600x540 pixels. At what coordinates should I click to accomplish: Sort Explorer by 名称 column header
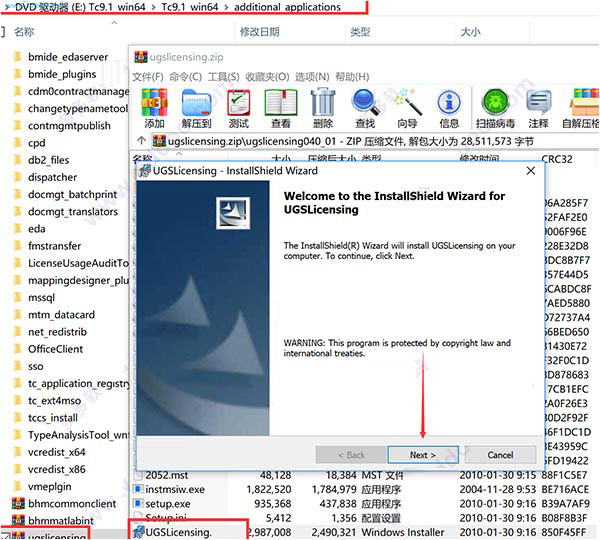24,32
